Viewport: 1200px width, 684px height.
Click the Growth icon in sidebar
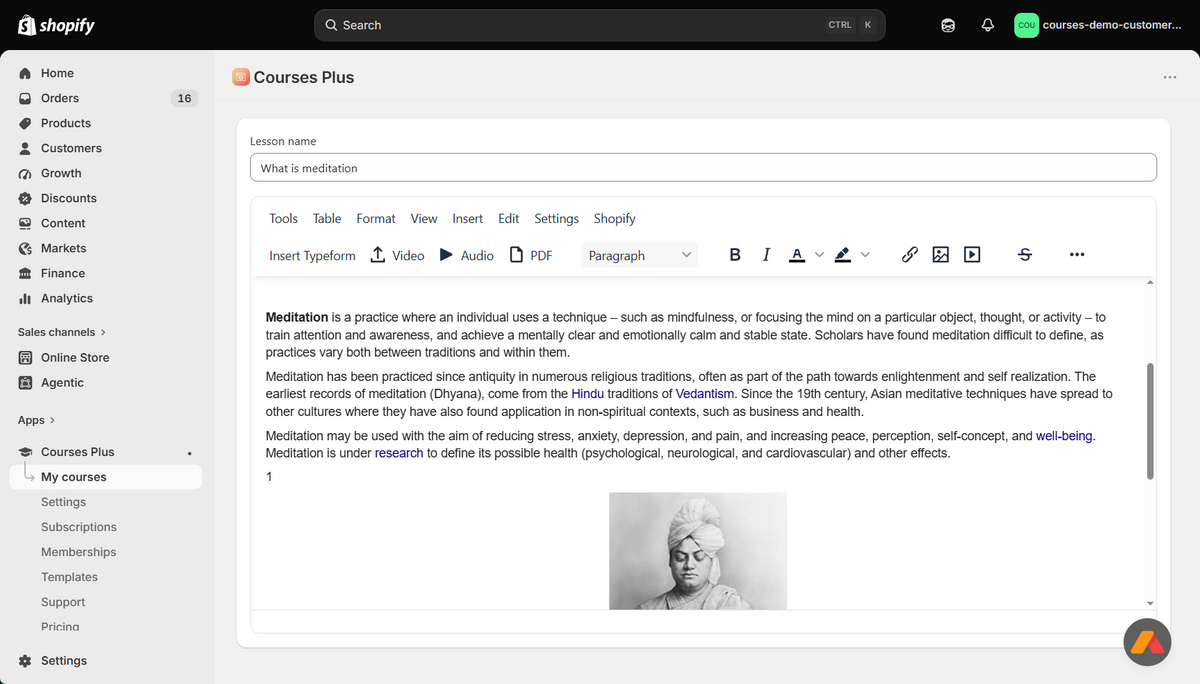[x=25, y=173]
